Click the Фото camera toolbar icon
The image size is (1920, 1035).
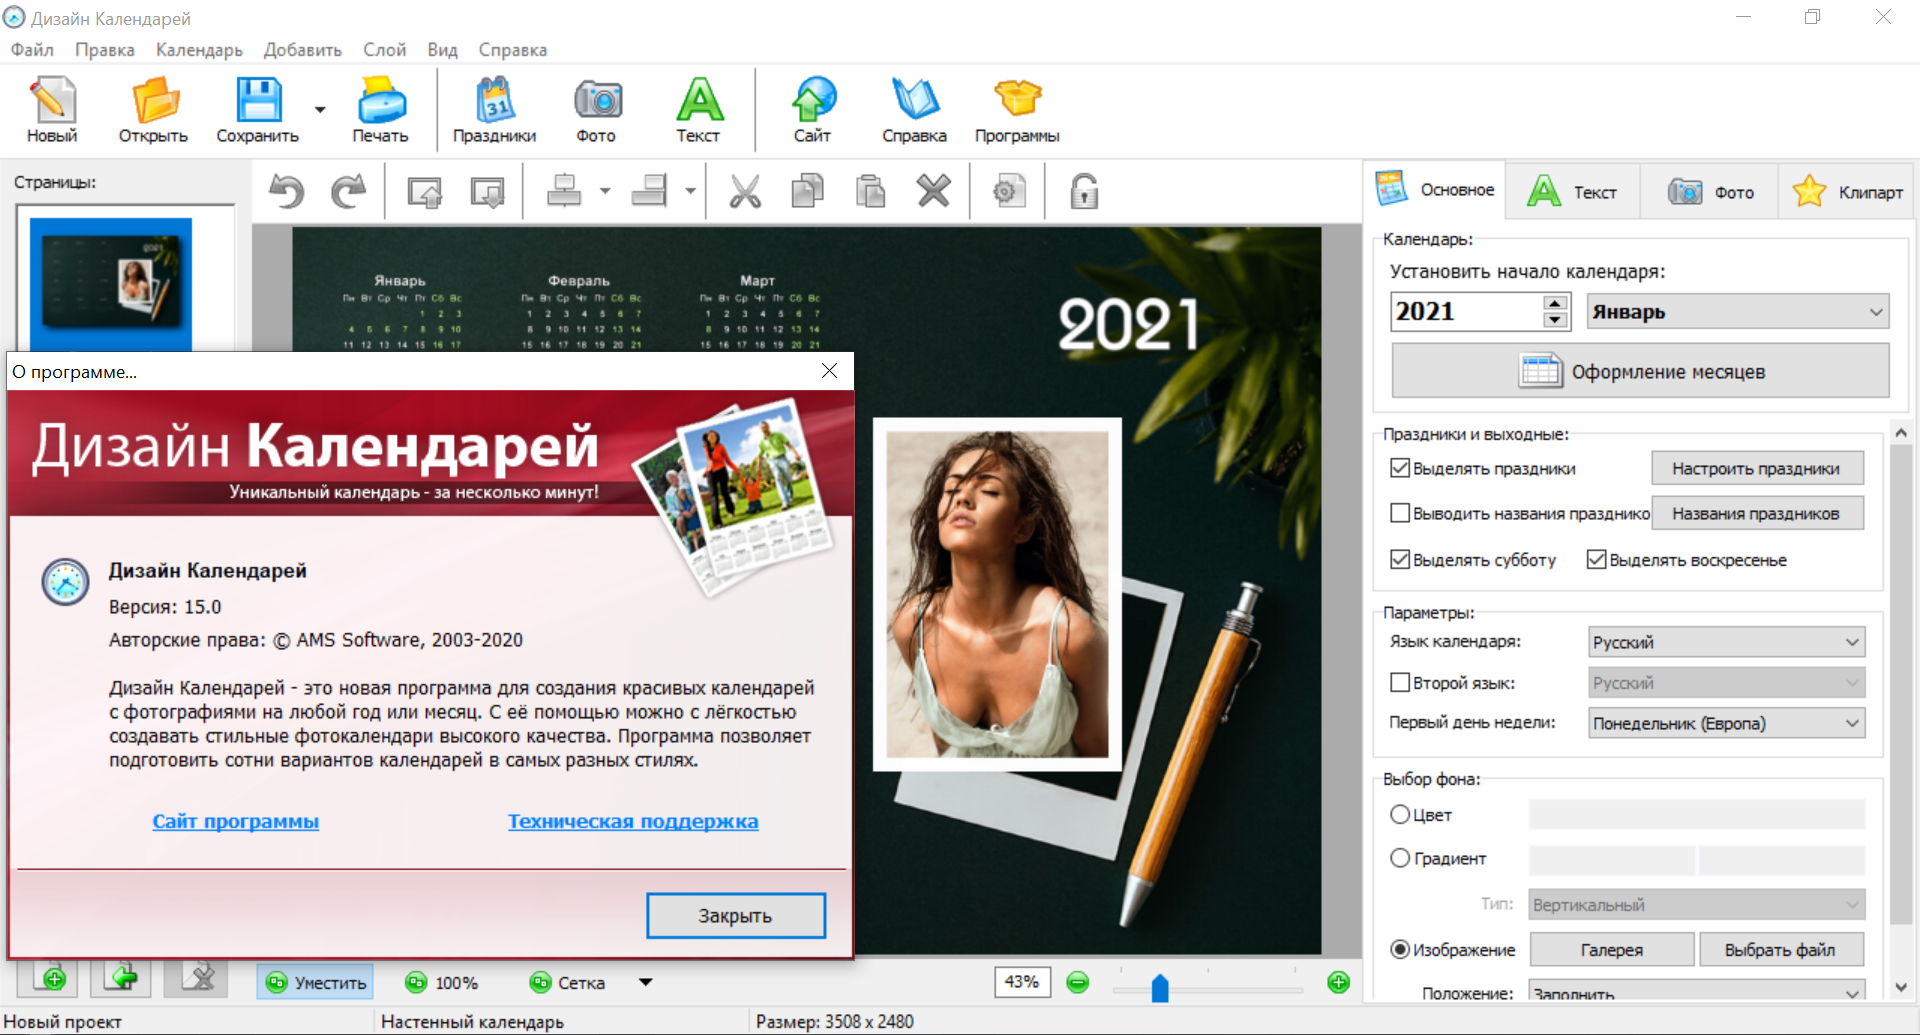tap(597, 110)
